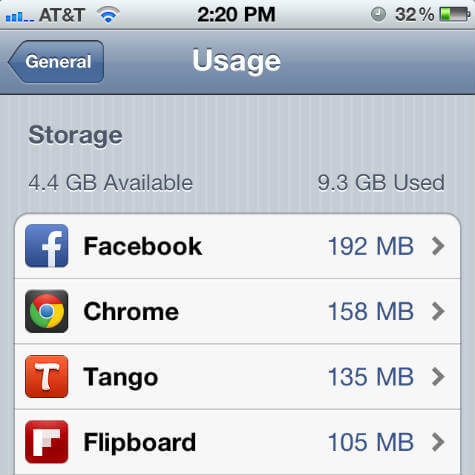Expand Flipboard storage details chevron

pyautogui.click(x=438, y=442)
